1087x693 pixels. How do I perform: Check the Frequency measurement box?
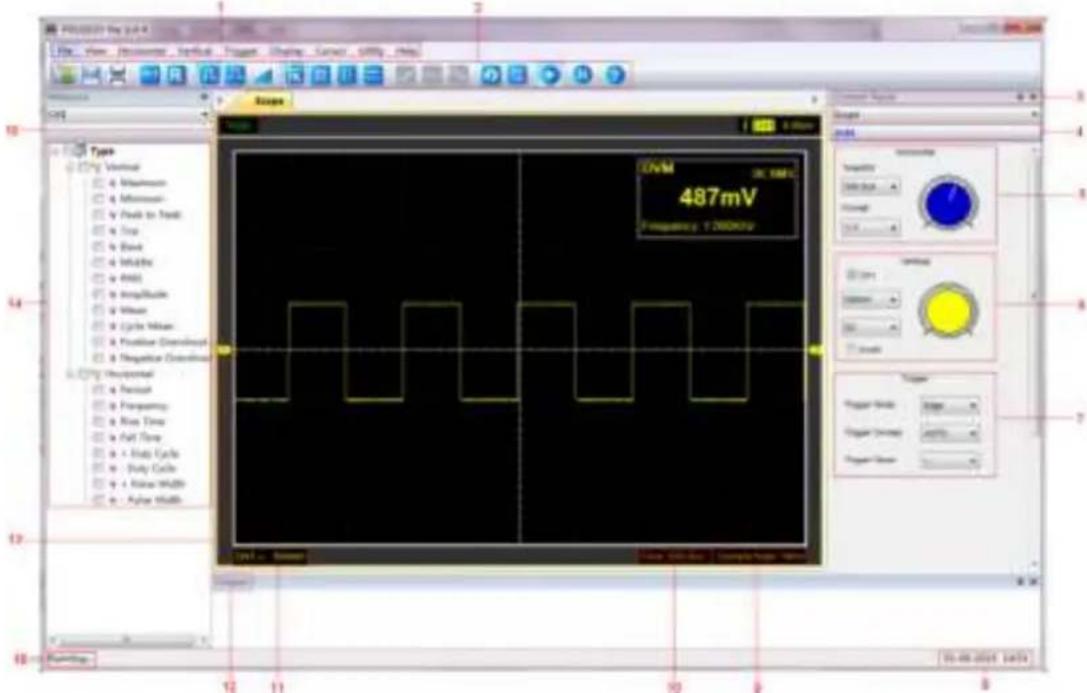pyautogui.click(x=98, y=406)
